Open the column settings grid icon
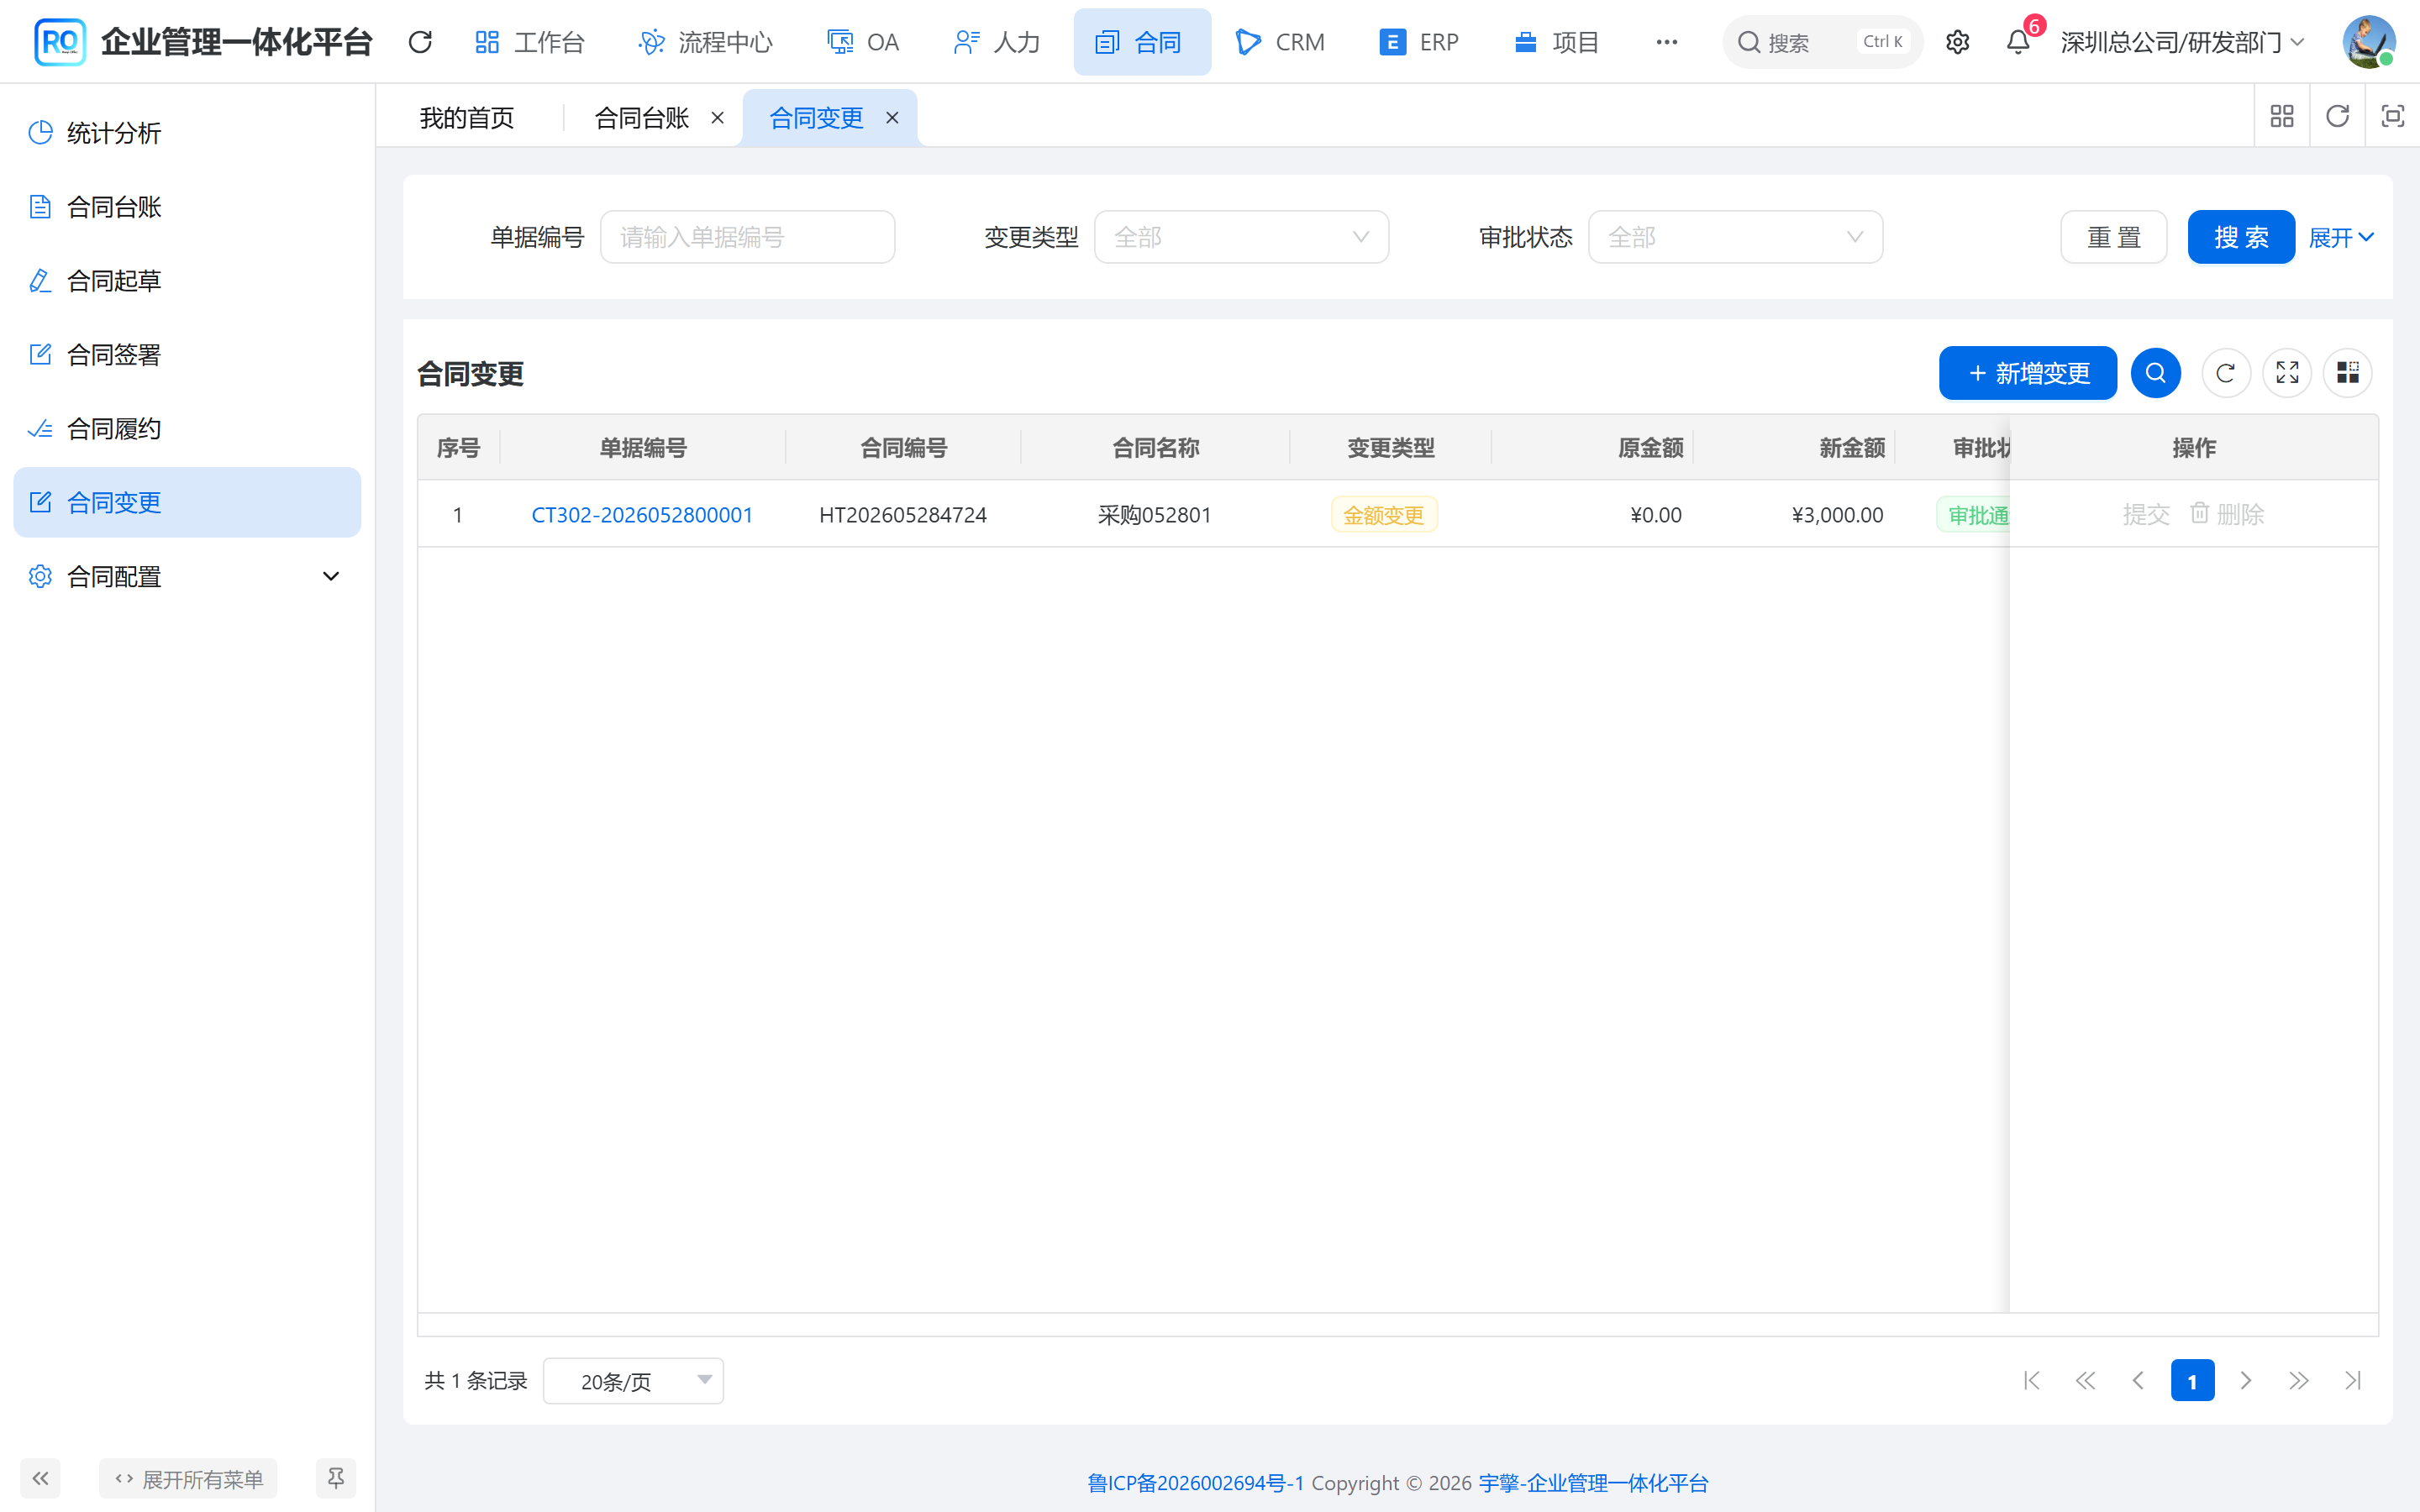The height and width of the screenshot is (1512, 2420). pyautogui.click(x=2347, y=373)
